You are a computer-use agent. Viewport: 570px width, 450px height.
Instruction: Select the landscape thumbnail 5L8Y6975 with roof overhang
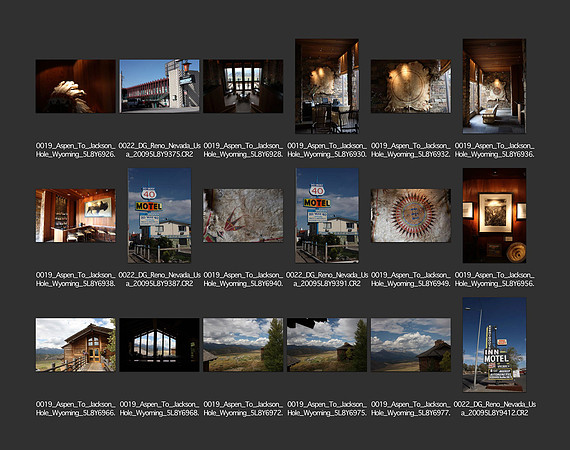pos(327,345)
